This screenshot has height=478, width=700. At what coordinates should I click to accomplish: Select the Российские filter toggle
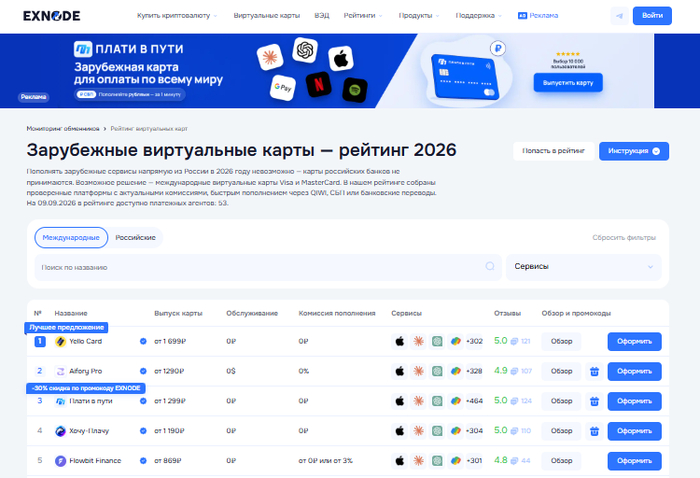point(135,237)
